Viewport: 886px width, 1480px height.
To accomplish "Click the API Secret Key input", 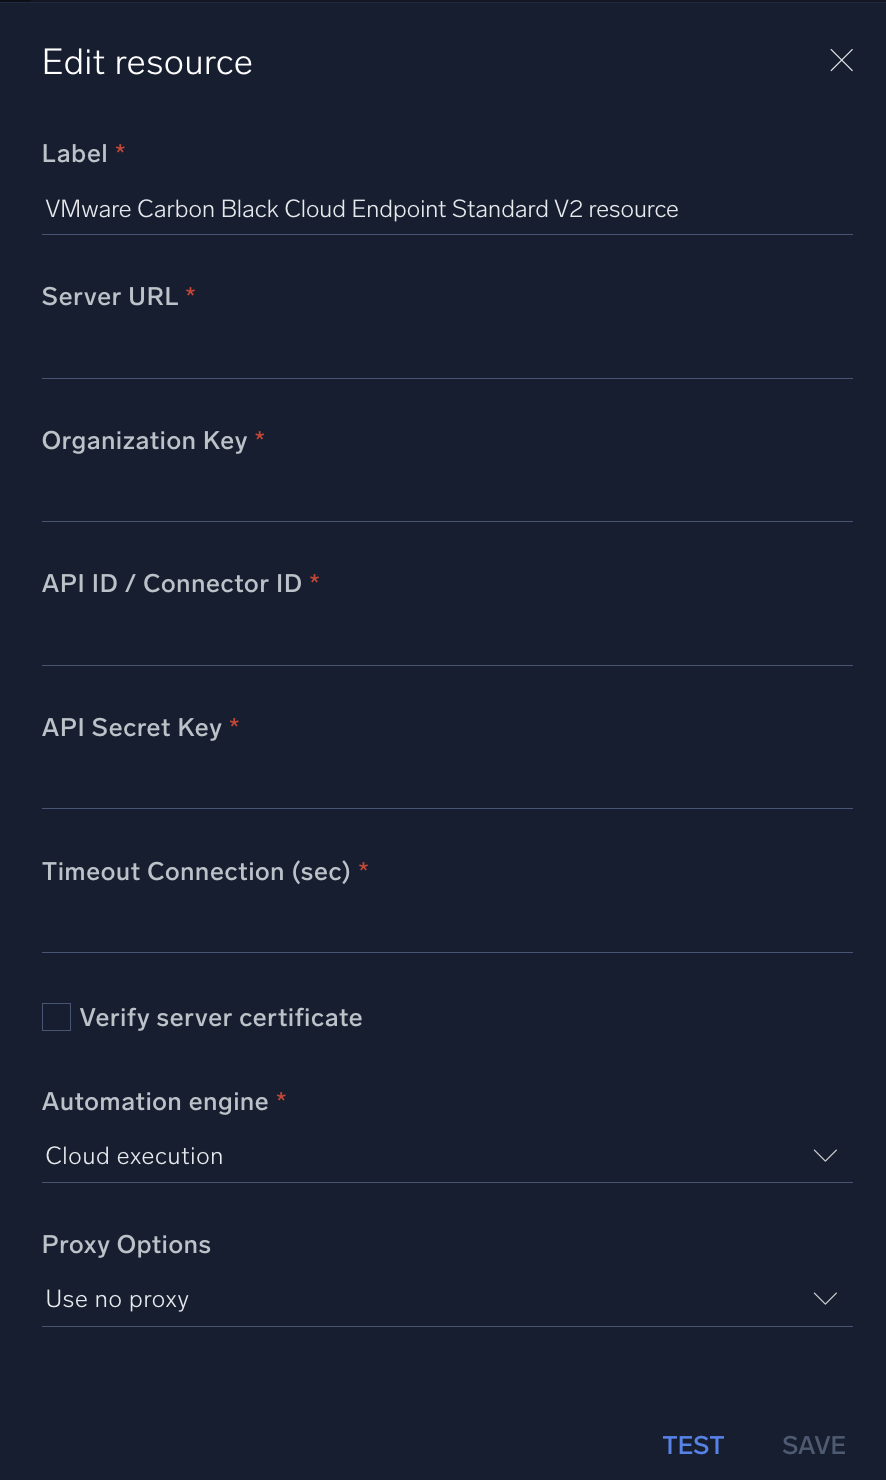I will [x=447, y=785].
